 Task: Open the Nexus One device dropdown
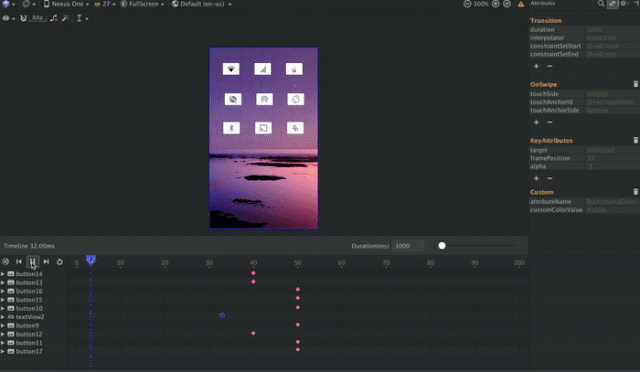66,4
